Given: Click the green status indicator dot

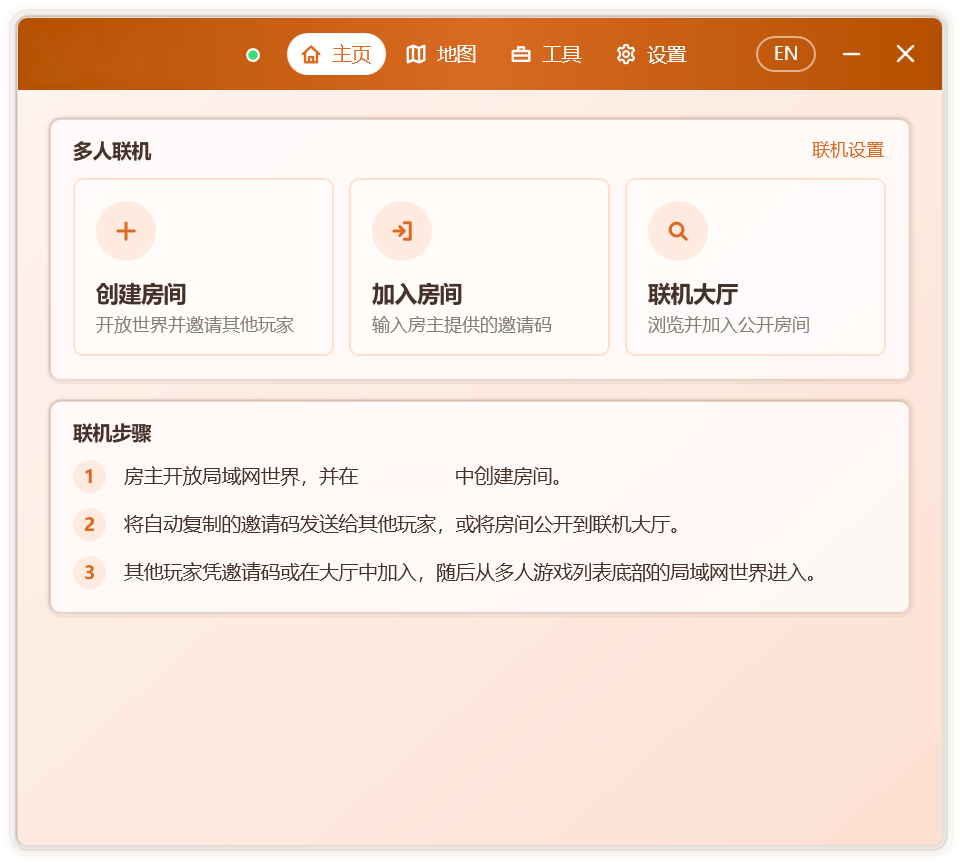Looking at the screenshot, I should [x=253, y=55].
